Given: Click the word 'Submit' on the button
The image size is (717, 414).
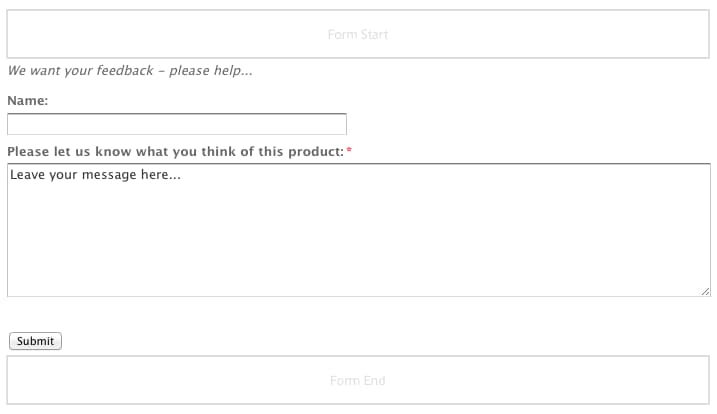Looking at the screenshot, I should [35, 341].
